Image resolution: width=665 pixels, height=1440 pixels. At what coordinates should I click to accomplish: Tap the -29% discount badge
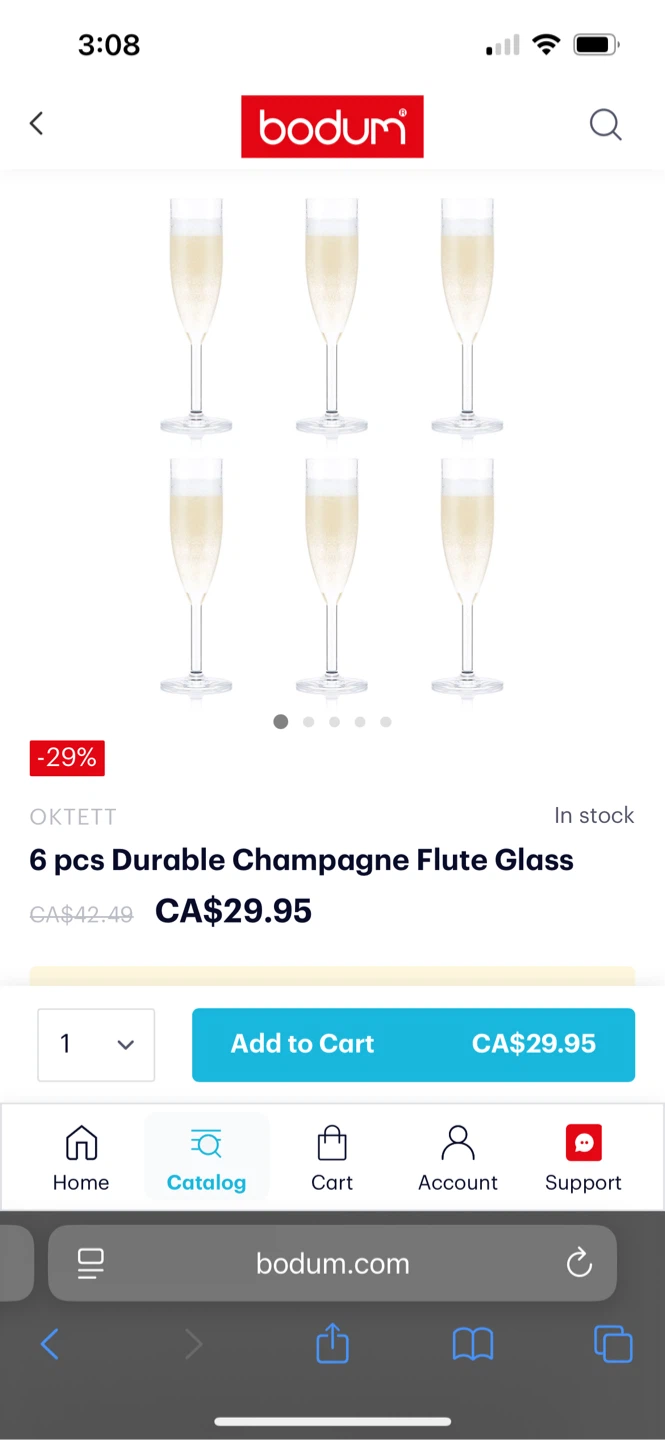66,757
